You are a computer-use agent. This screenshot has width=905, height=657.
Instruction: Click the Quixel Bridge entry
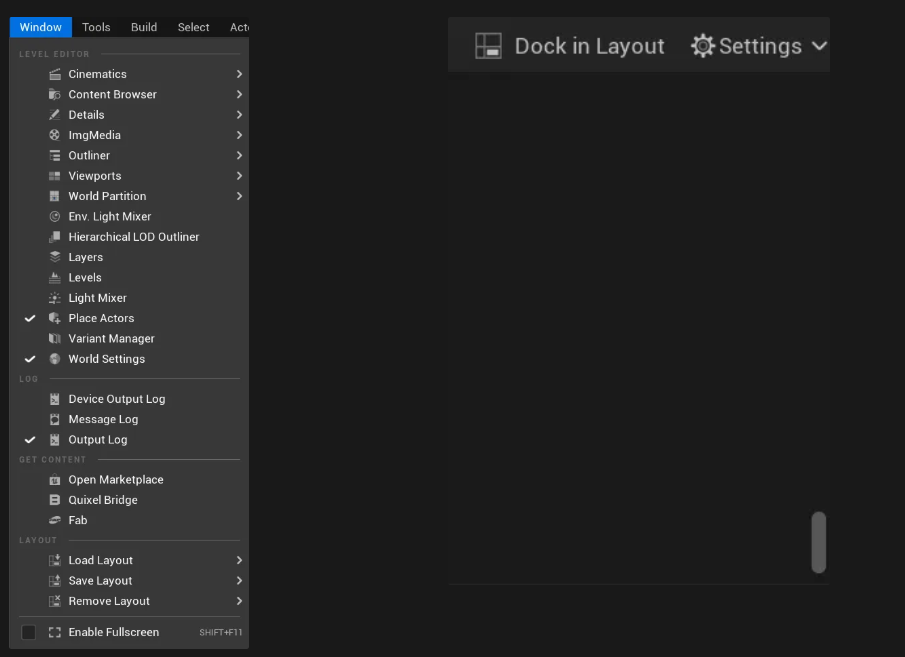coord(129,500)
